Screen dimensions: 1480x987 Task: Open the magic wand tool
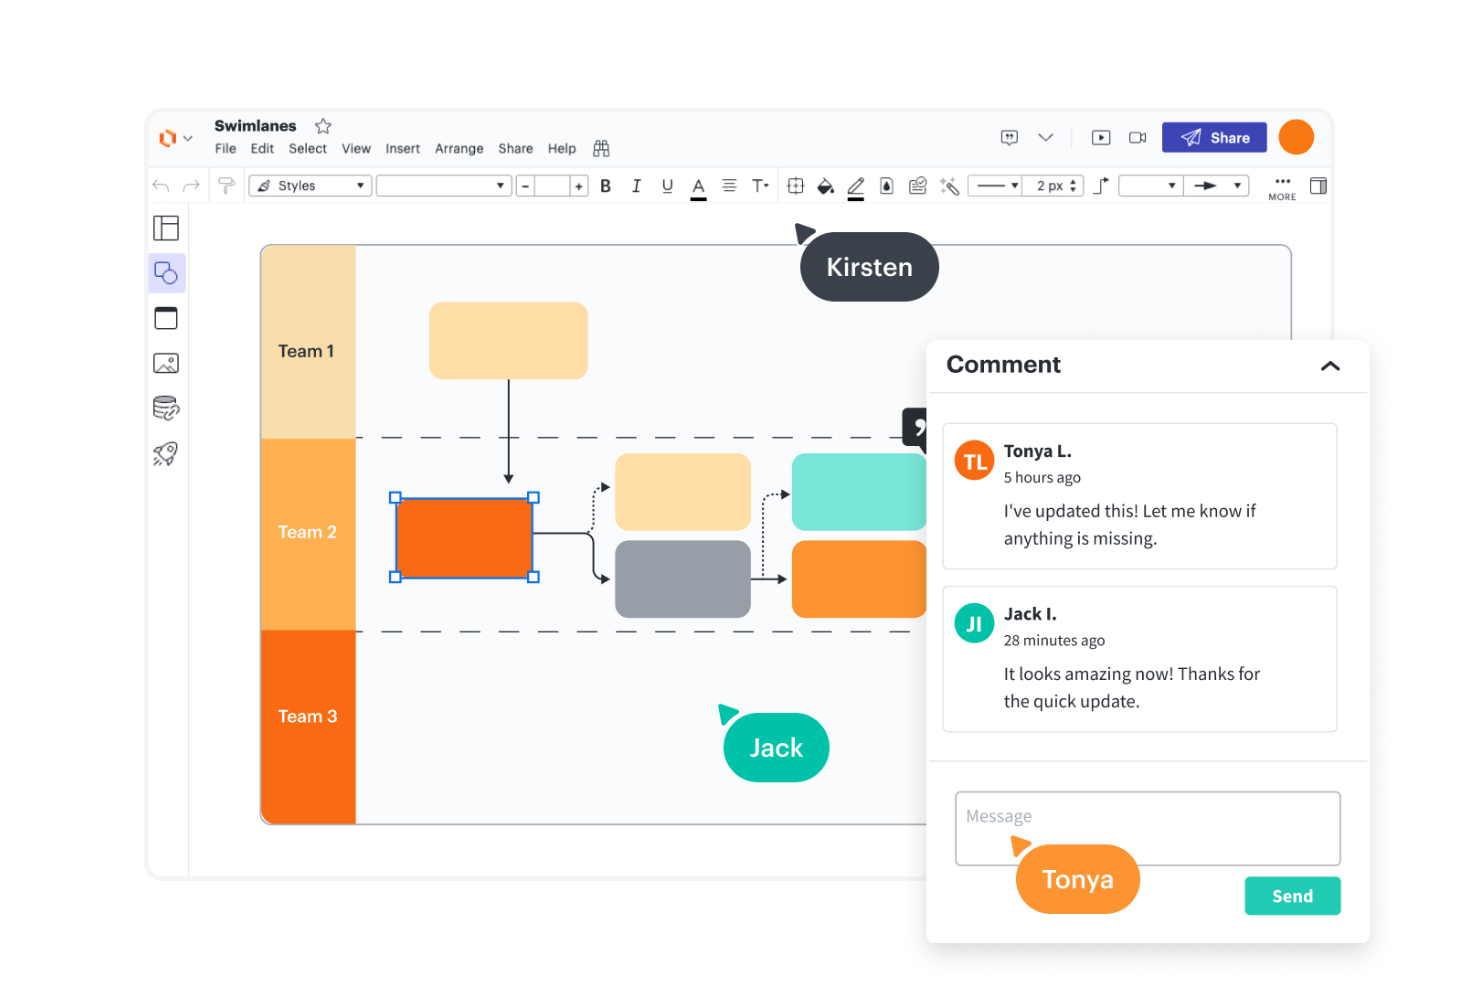[x=949, y=186]
